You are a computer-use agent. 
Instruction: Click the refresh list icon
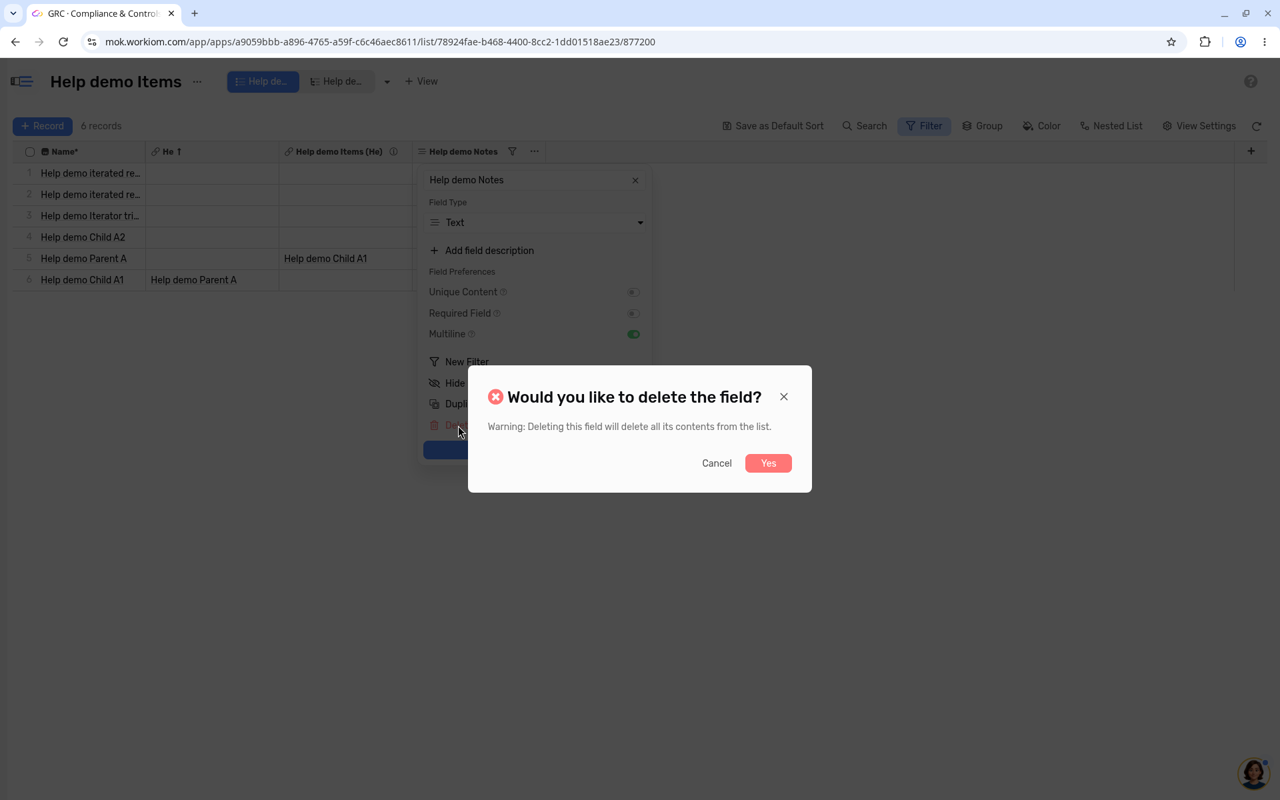[1257, 126]
